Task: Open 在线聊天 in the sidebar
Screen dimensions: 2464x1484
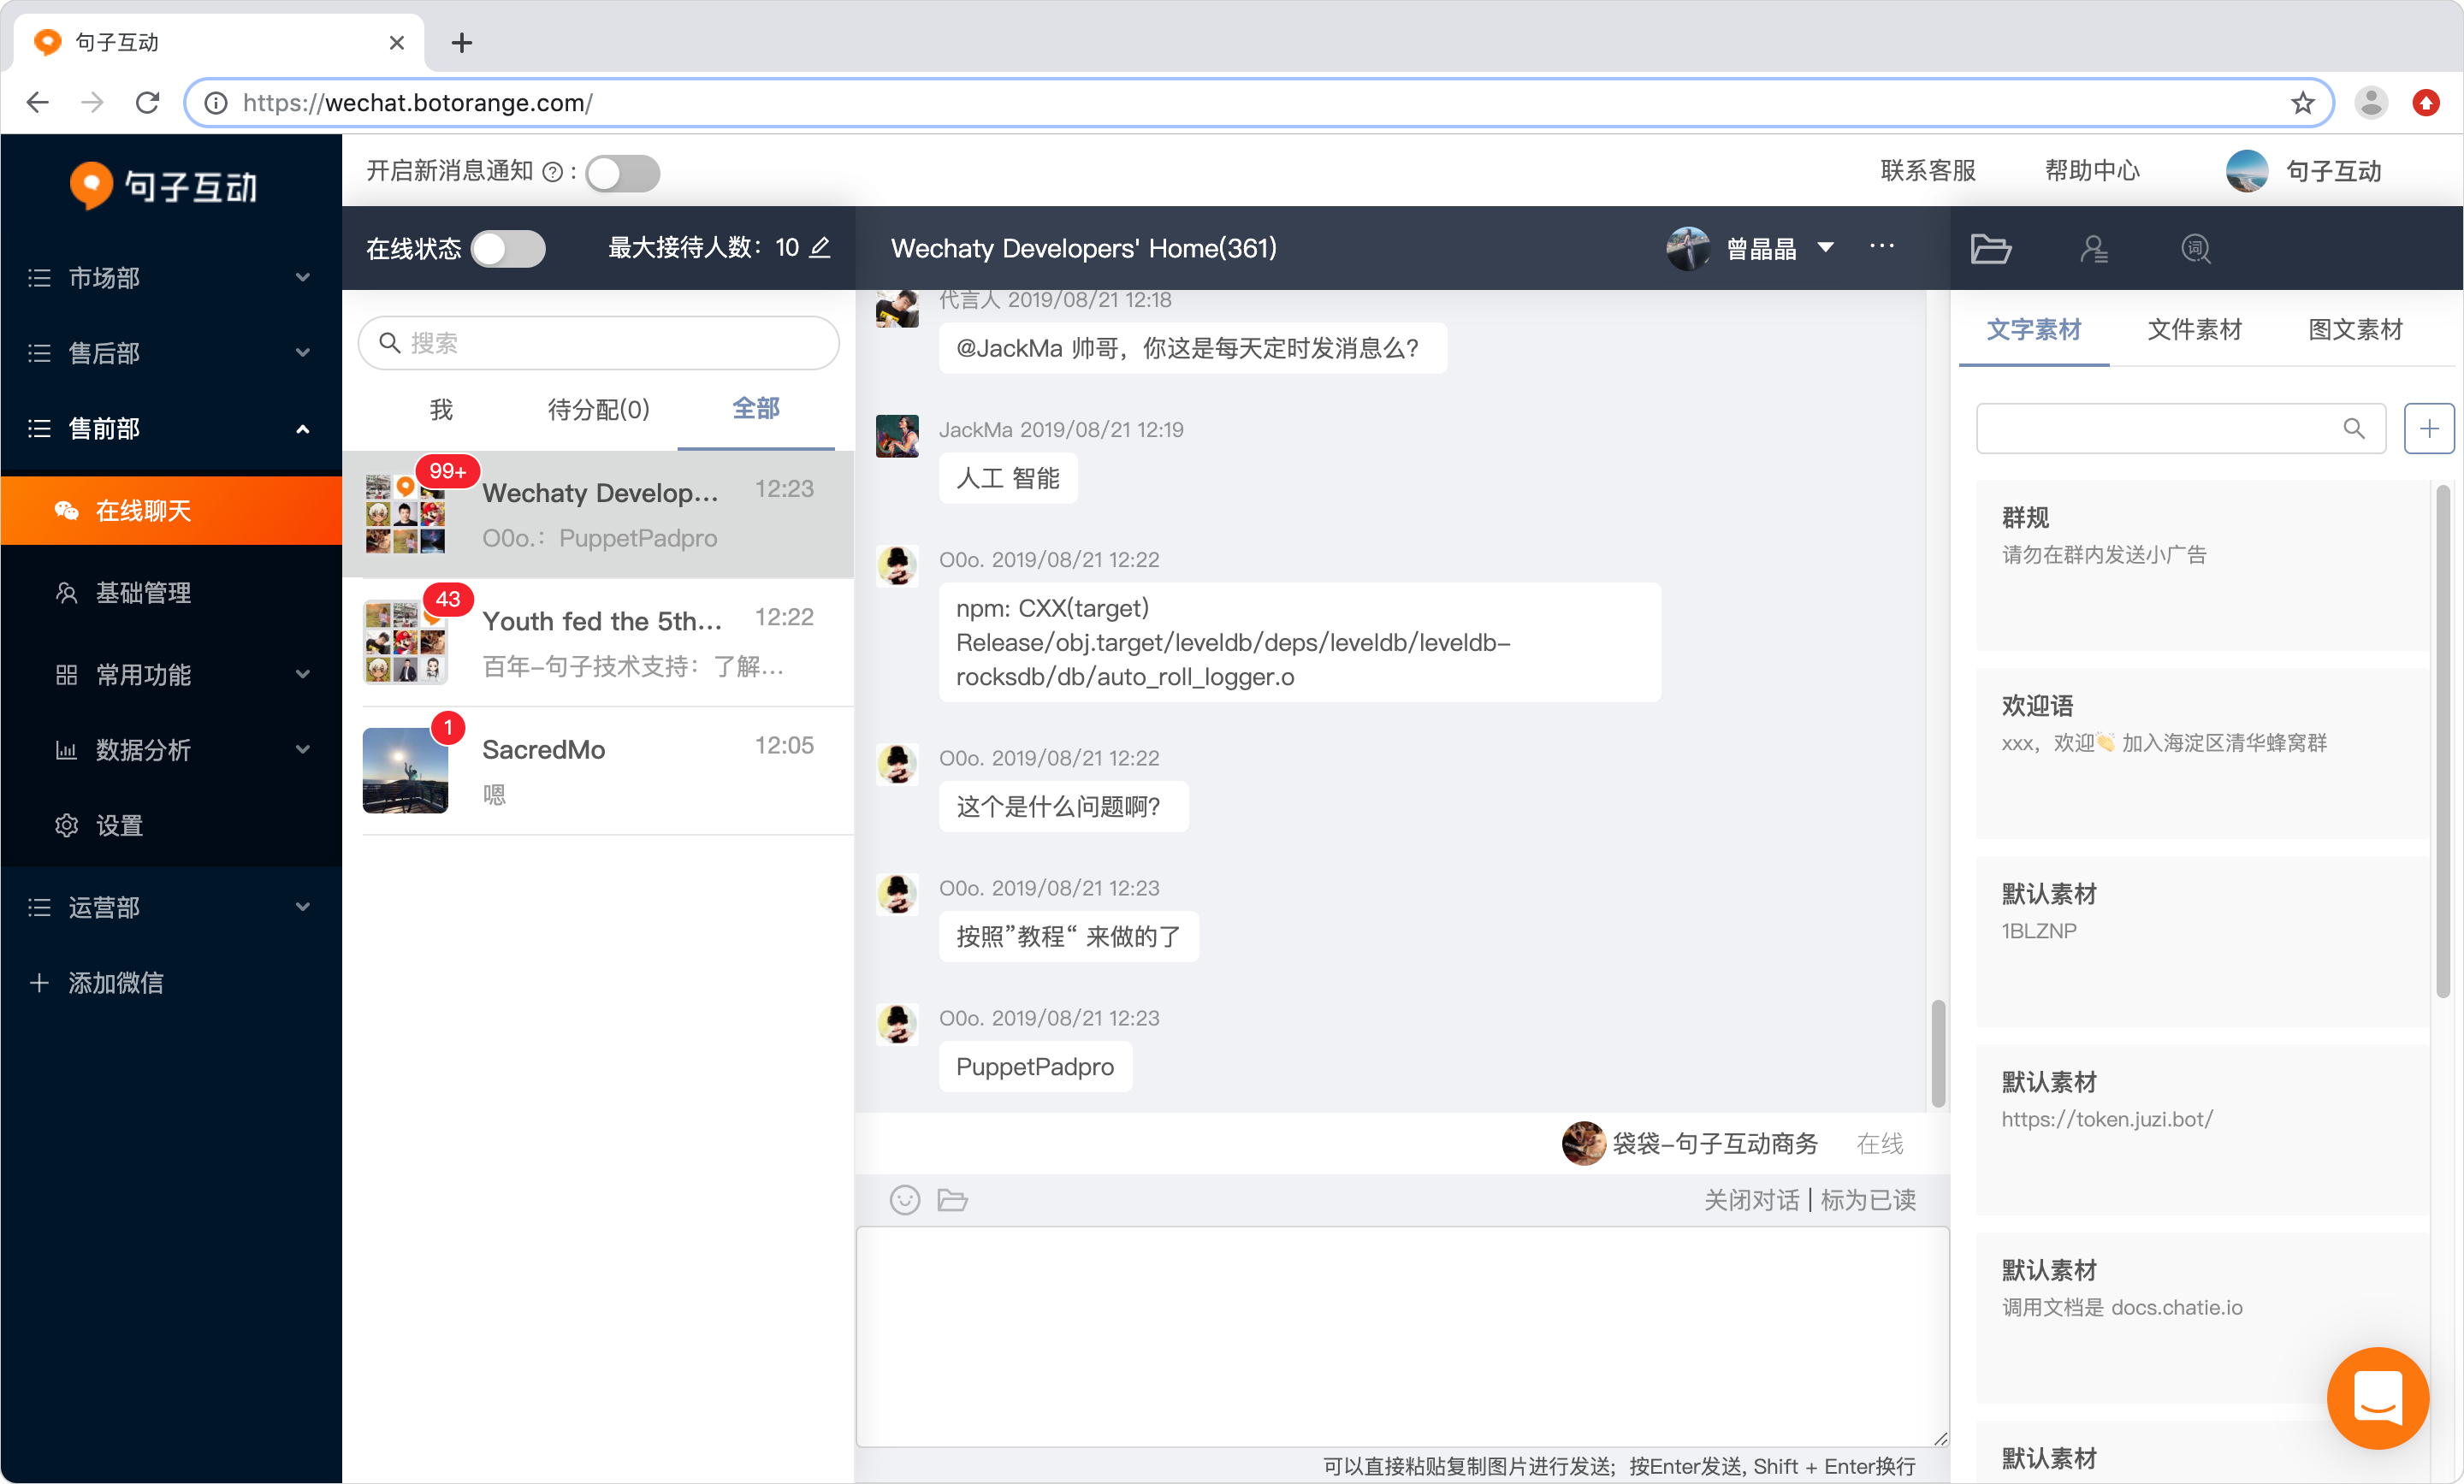Action: (170, 510)
